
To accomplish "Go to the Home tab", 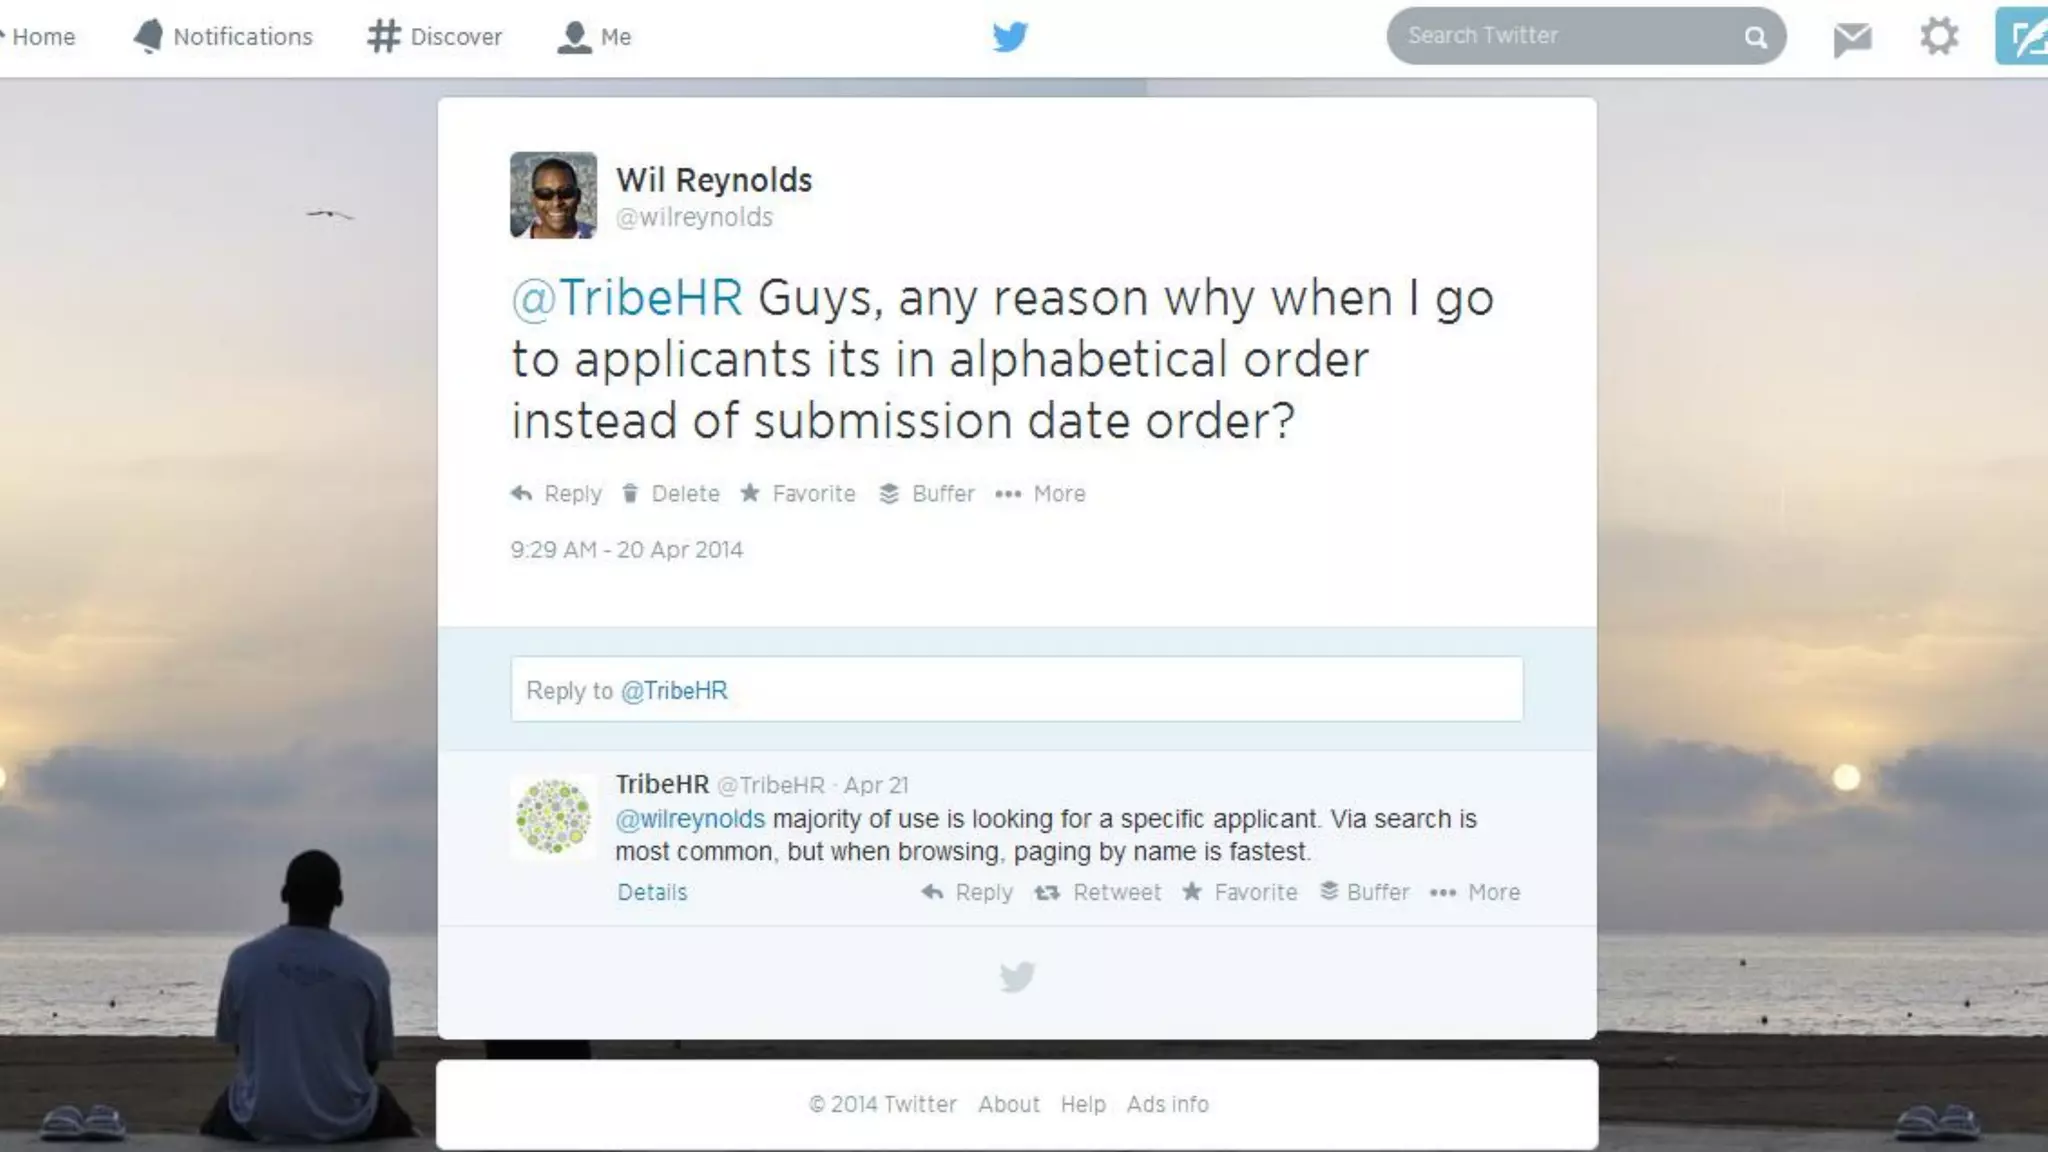I will coord(40,37).
